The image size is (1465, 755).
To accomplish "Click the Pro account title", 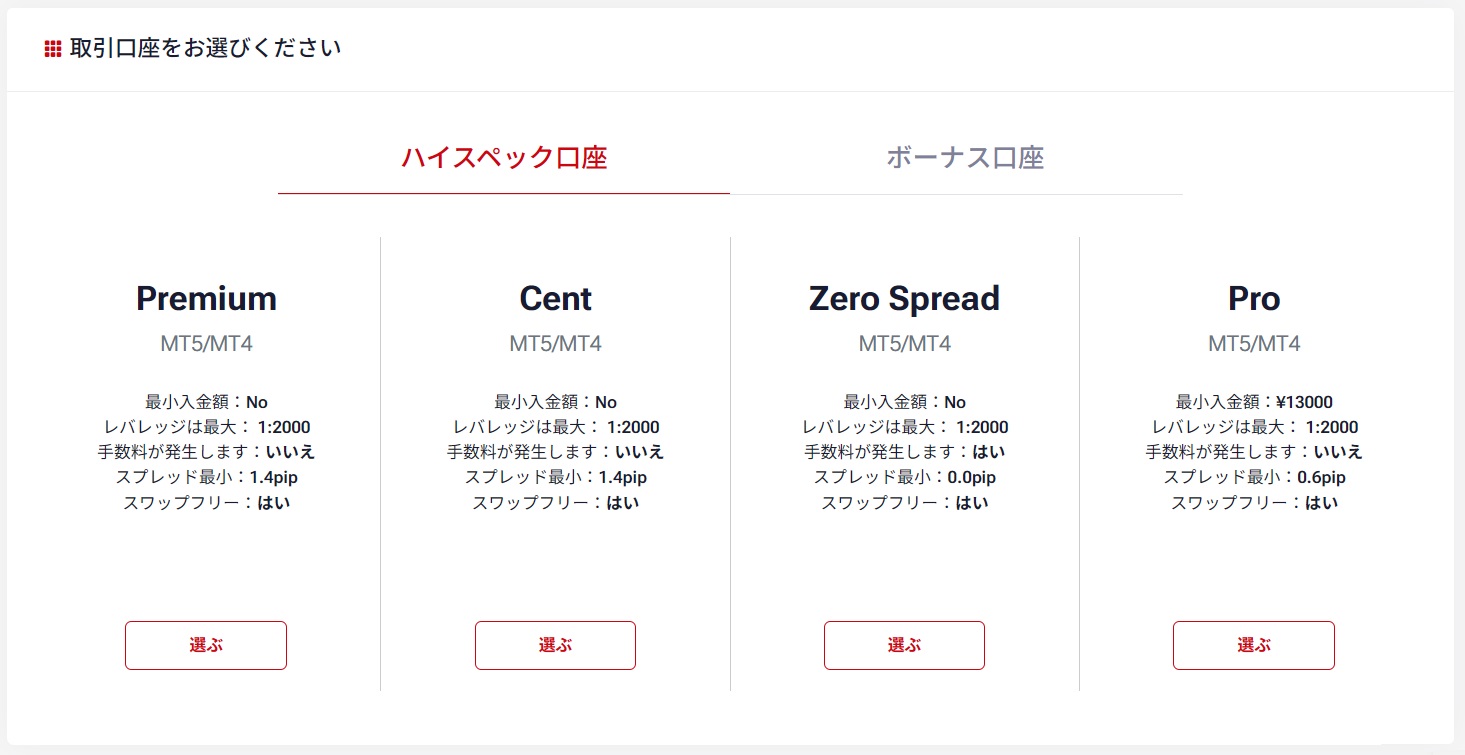I will point(1253,298).
